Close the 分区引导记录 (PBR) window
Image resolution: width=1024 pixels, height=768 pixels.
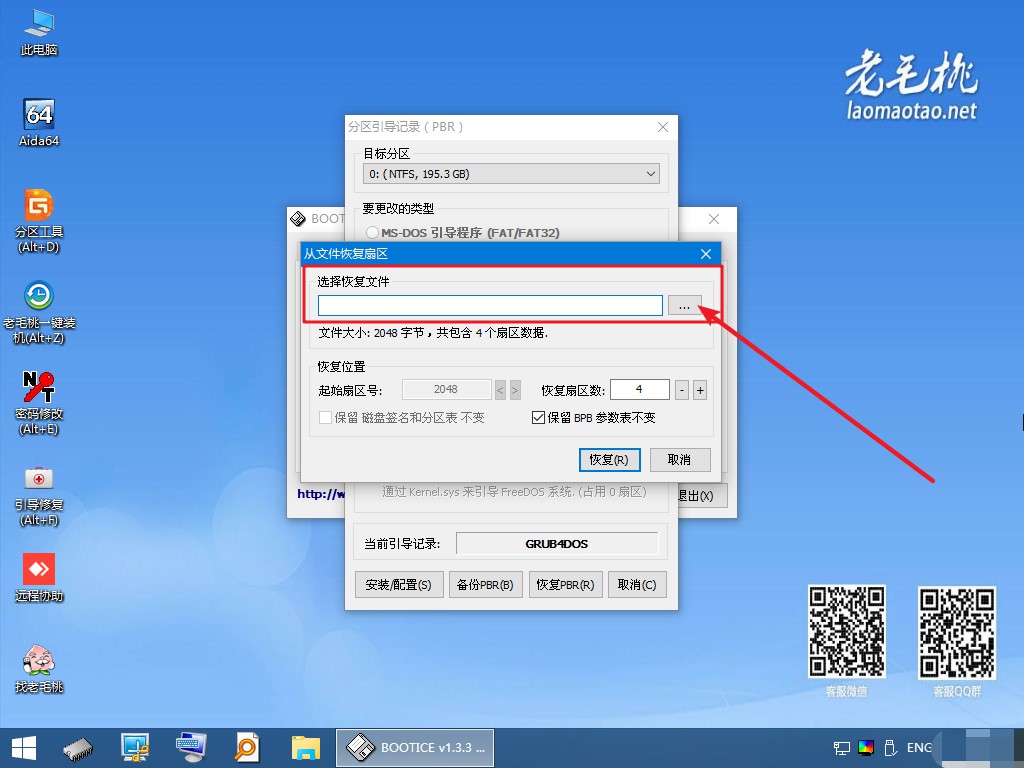click(x=663, y=127)
